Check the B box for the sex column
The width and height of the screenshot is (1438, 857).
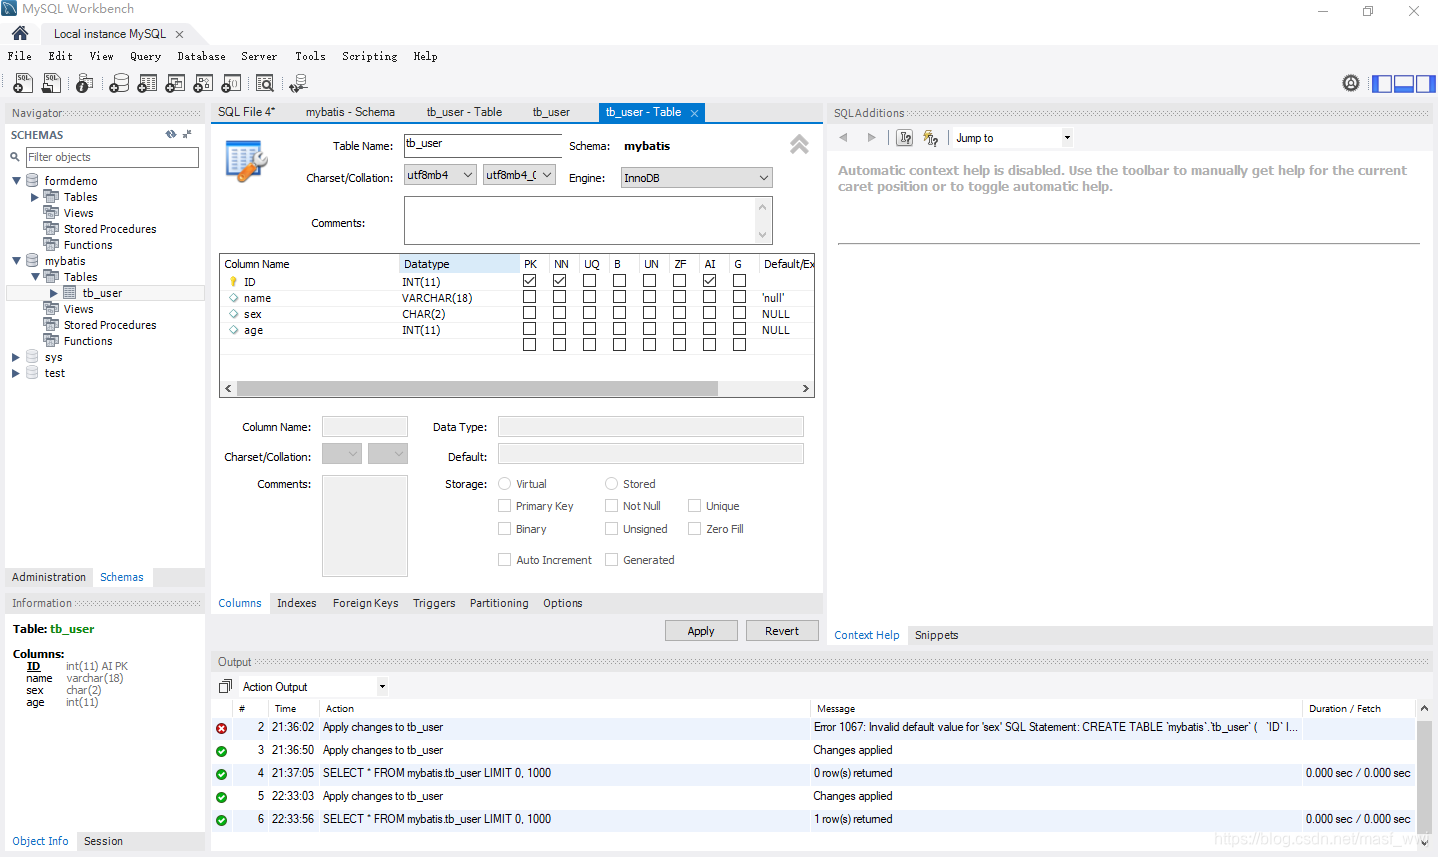[620, 313]
